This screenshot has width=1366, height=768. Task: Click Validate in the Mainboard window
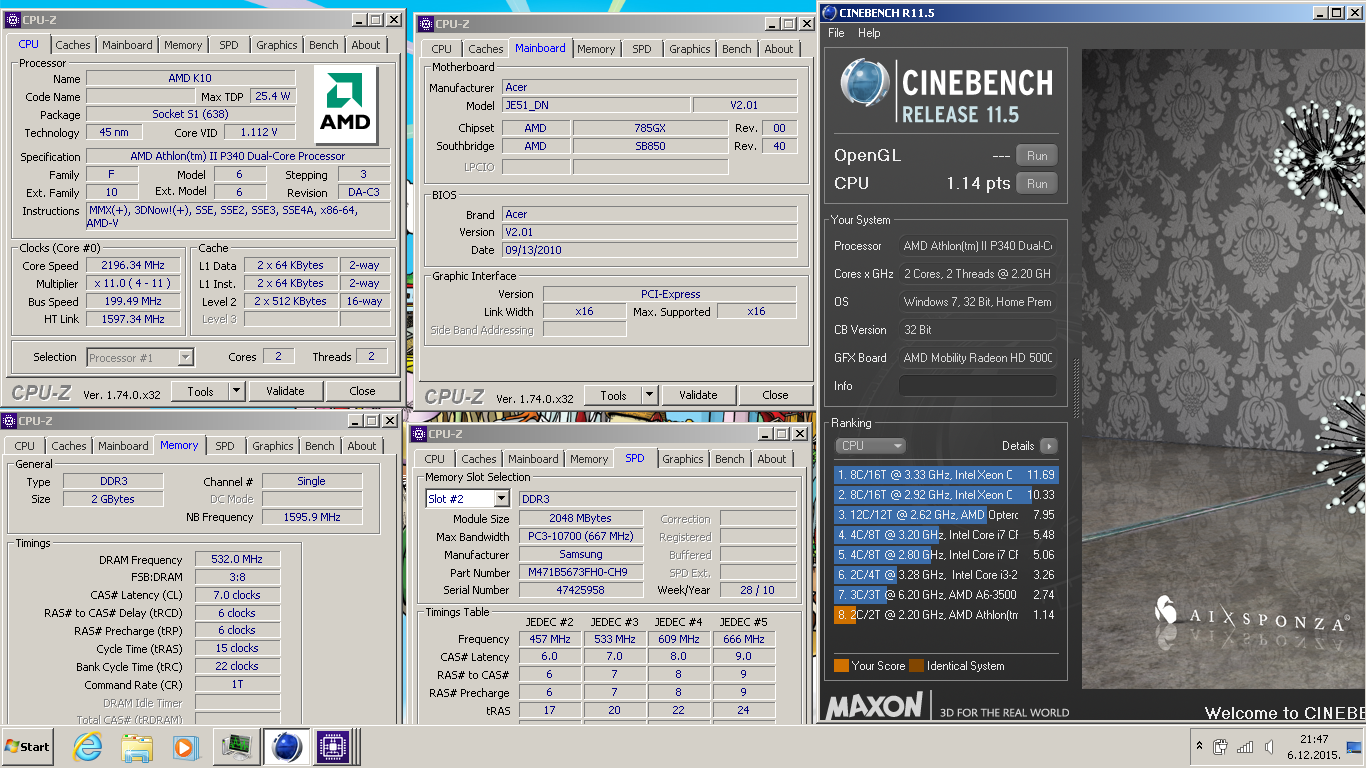[x=698, y=395]
